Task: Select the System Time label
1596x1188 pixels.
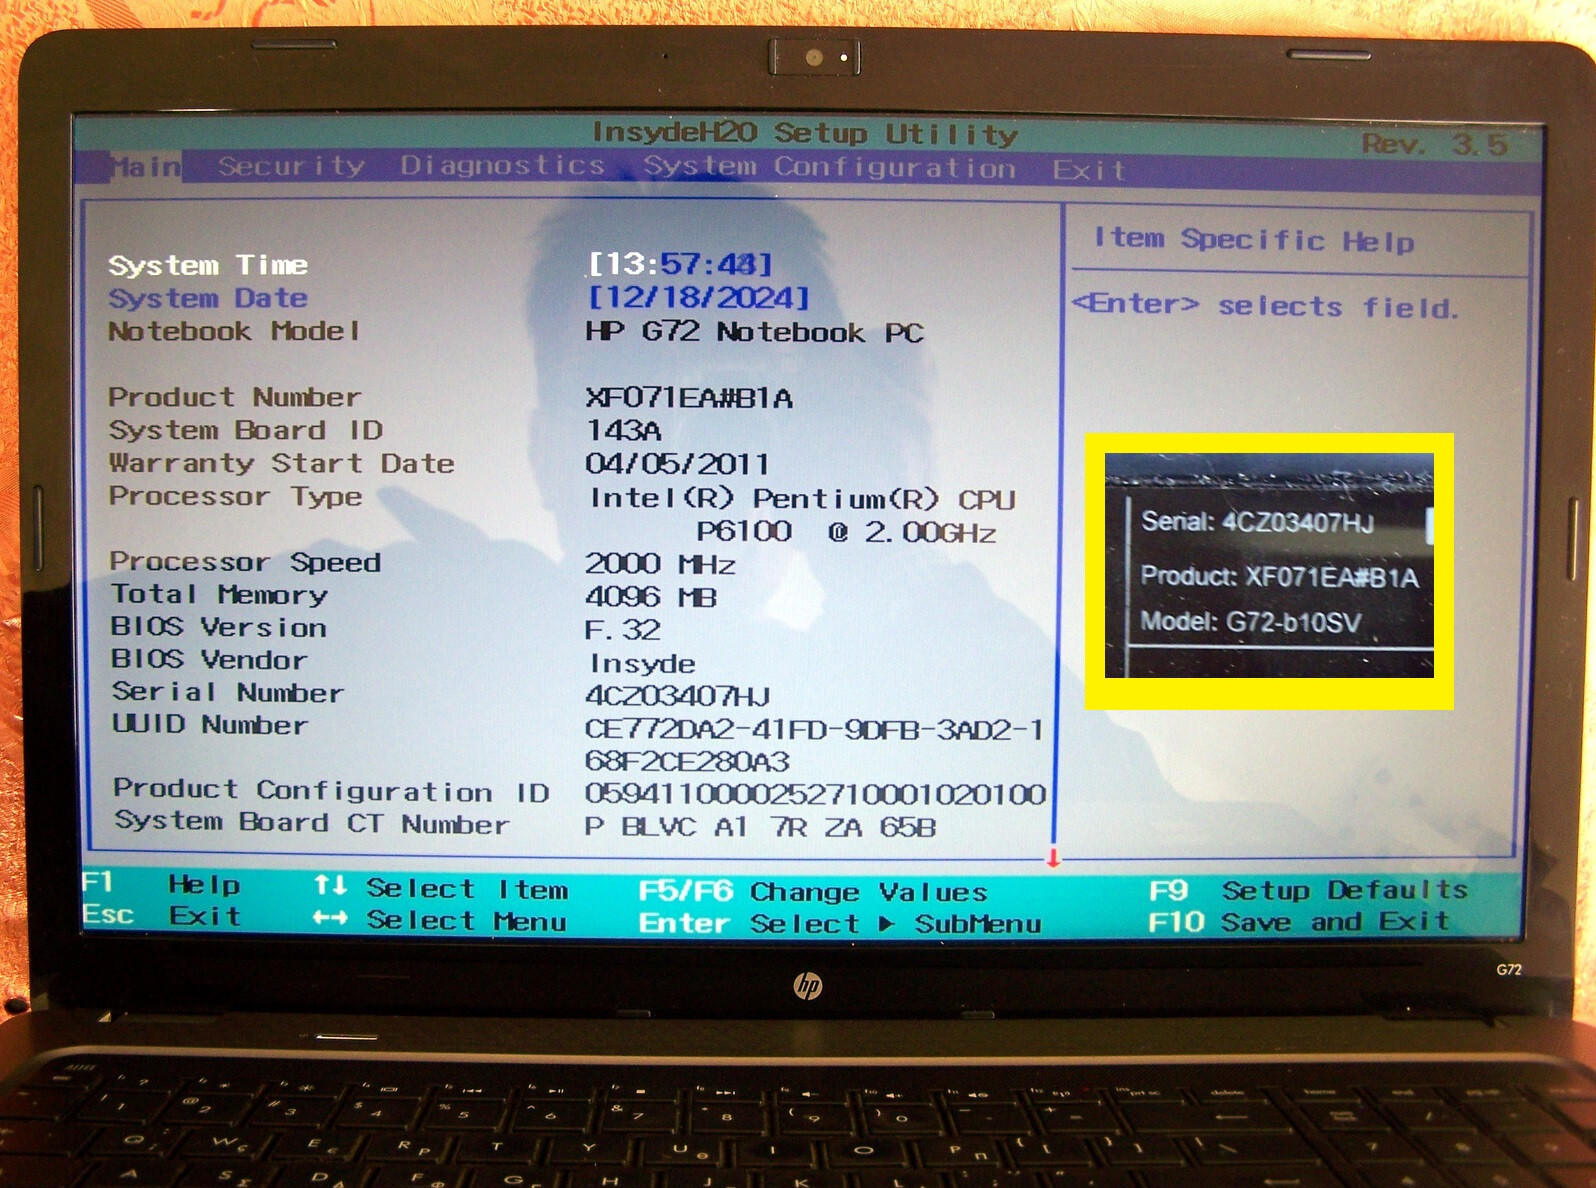Action: [x=208, y=265]
